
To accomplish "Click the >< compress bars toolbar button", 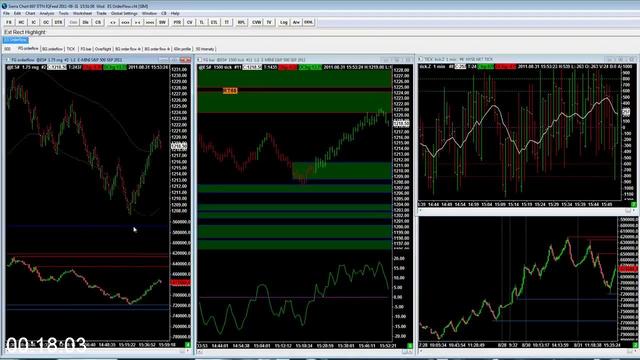I will coord(138,22).
